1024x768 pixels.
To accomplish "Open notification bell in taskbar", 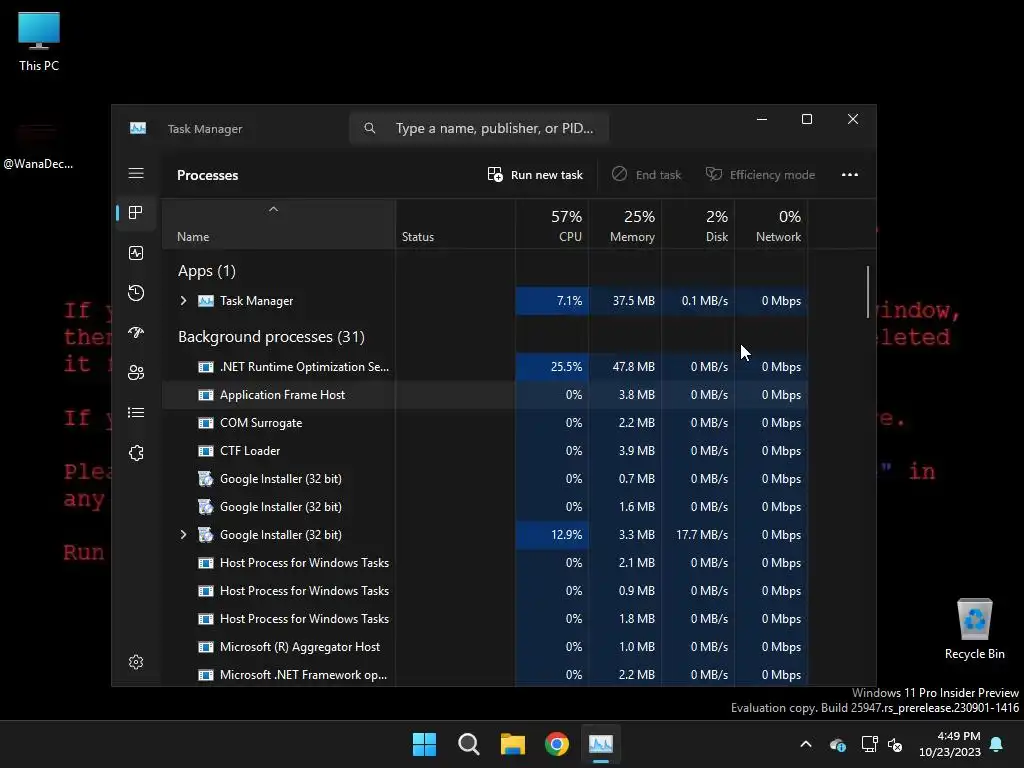I will tap(997, 744).
